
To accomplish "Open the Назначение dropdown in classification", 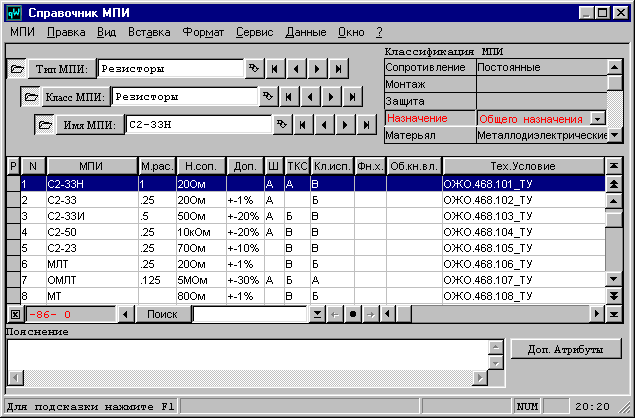I will pyautogui.click(x=598, y=118).
